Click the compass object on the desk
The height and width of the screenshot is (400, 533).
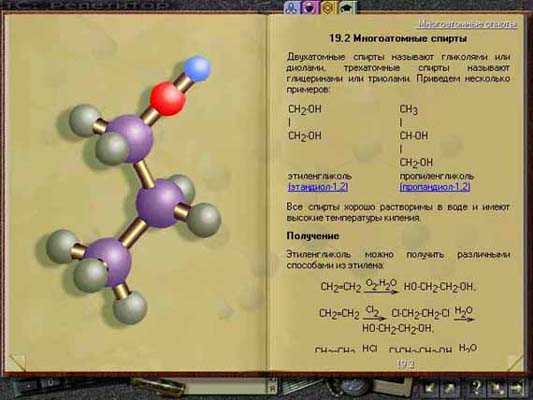(354, 387)
